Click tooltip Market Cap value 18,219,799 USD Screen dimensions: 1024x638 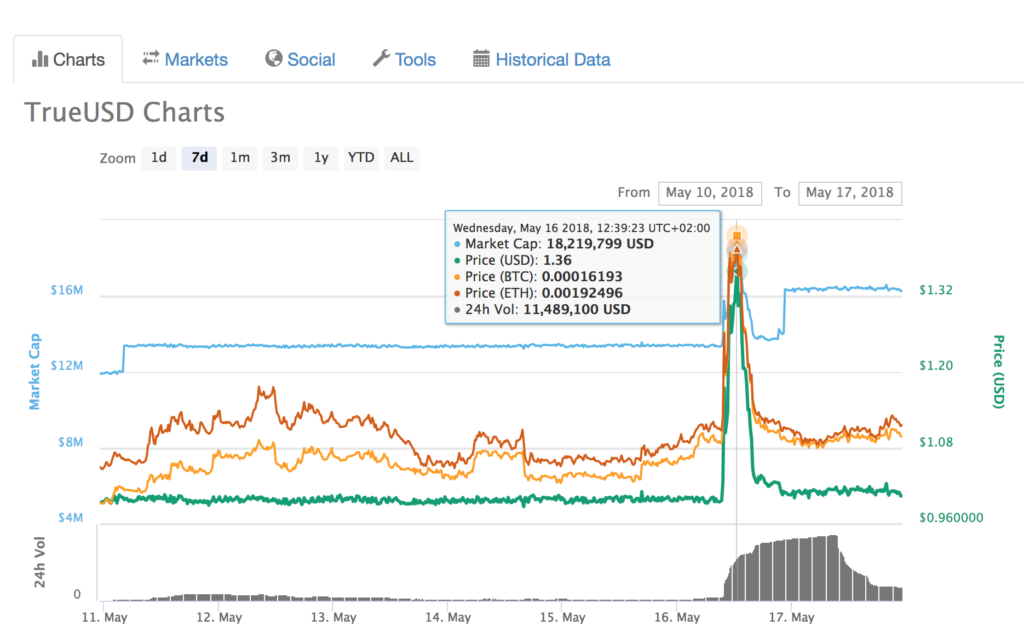pos(600,244)
